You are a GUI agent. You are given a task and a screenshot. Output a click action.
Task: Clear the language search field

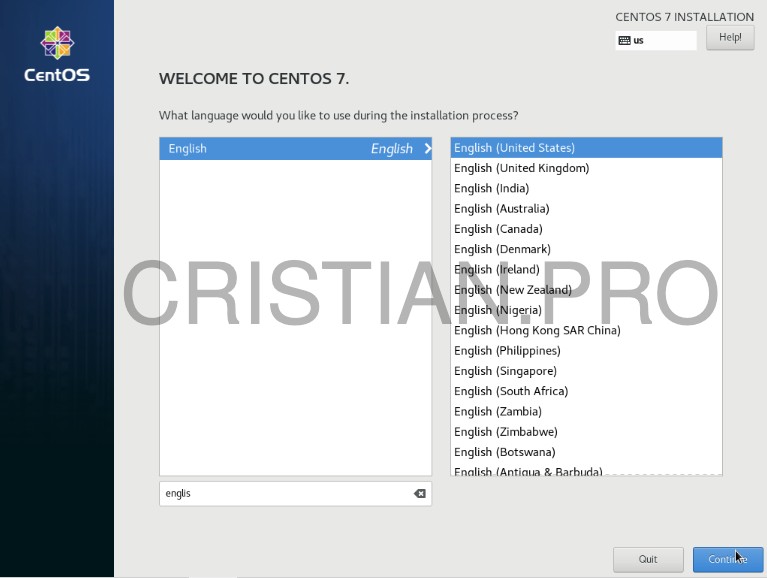click(420, 493)
